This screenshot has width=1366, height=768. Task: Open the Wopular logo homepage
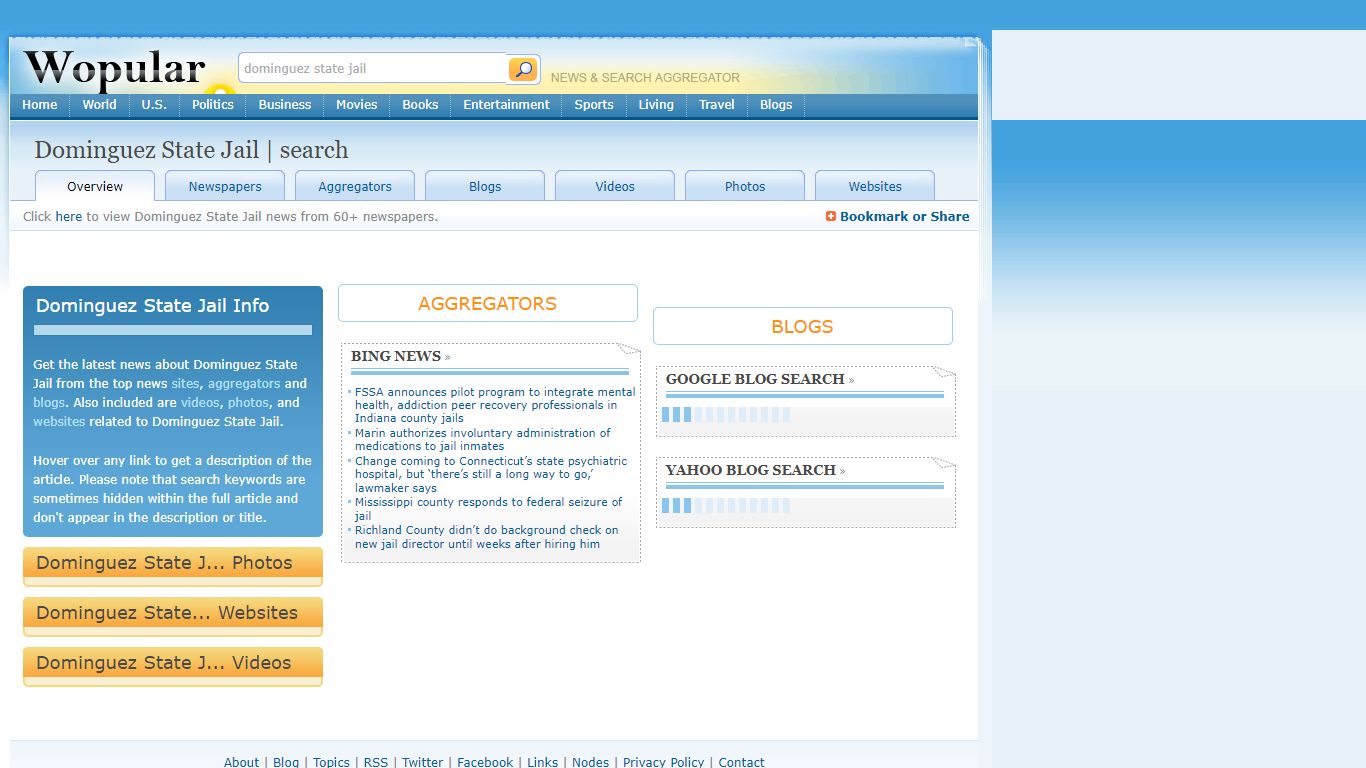coord(114,69)
